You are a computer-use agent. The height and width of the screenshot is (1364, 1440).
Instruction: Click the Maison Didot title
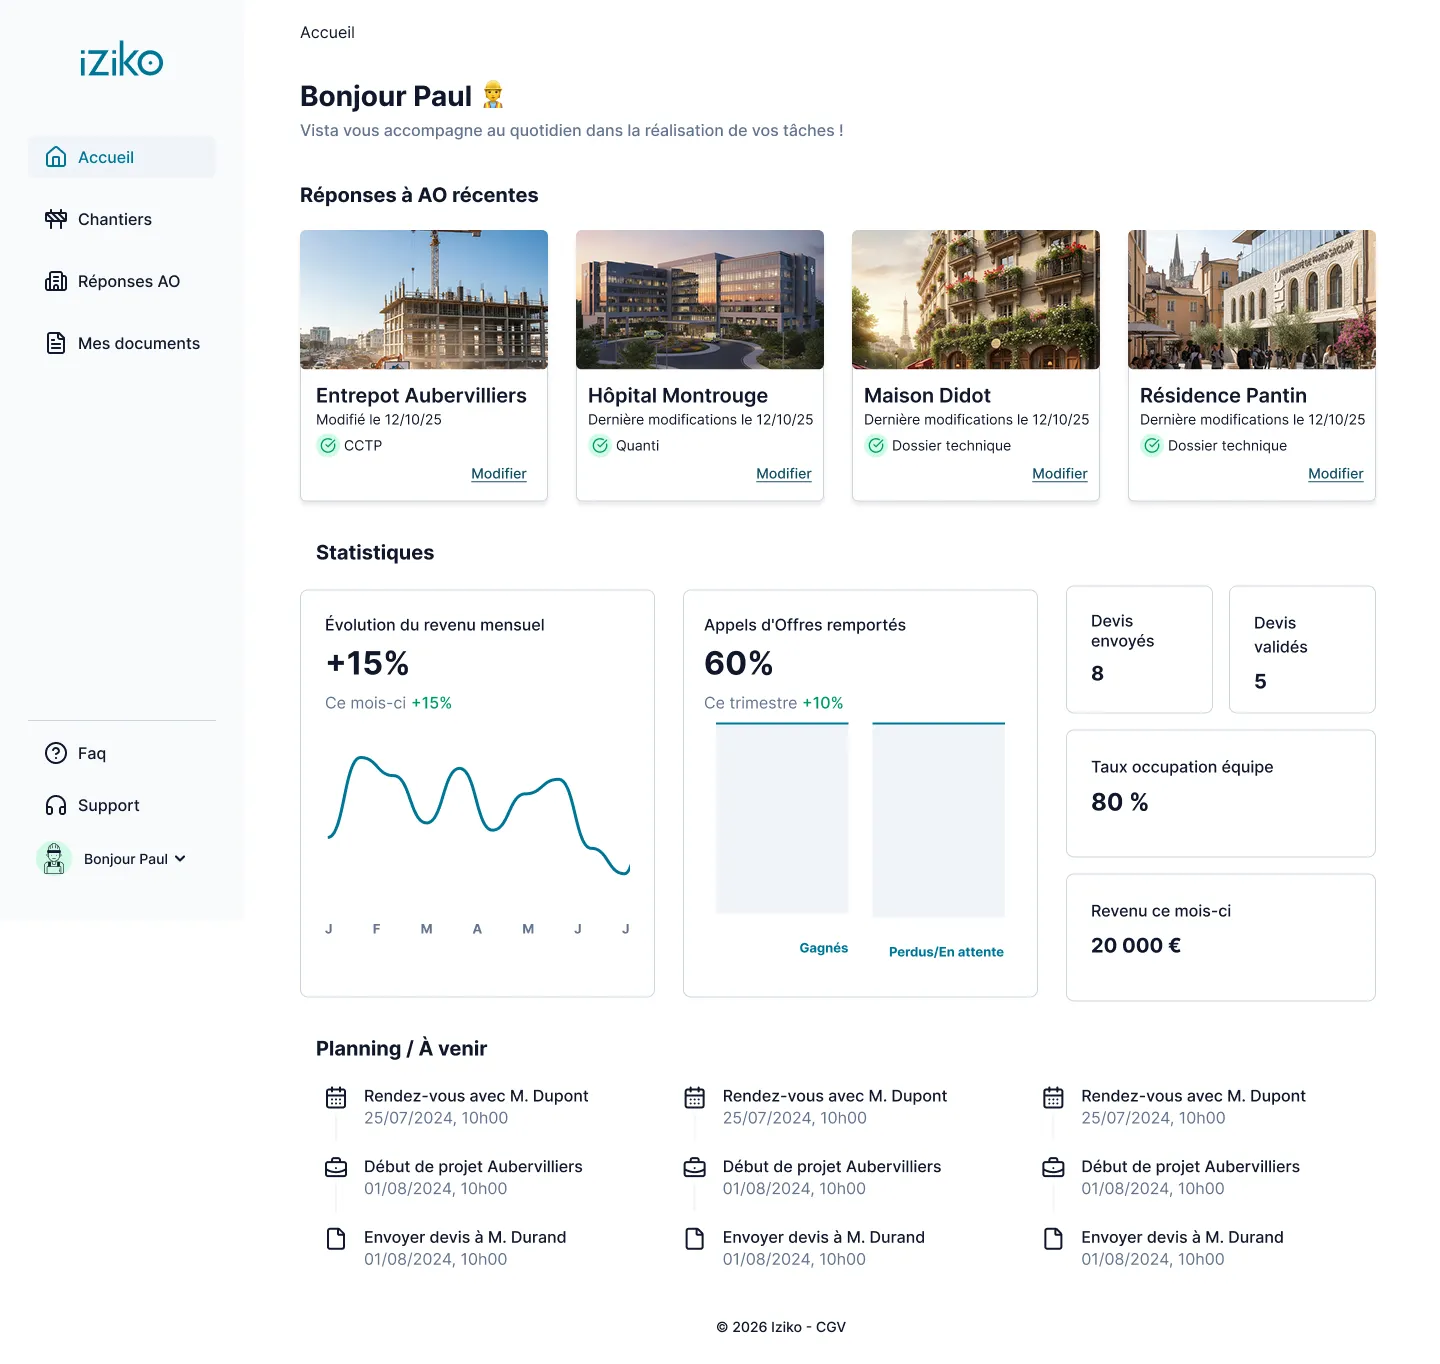coord(927,395)
